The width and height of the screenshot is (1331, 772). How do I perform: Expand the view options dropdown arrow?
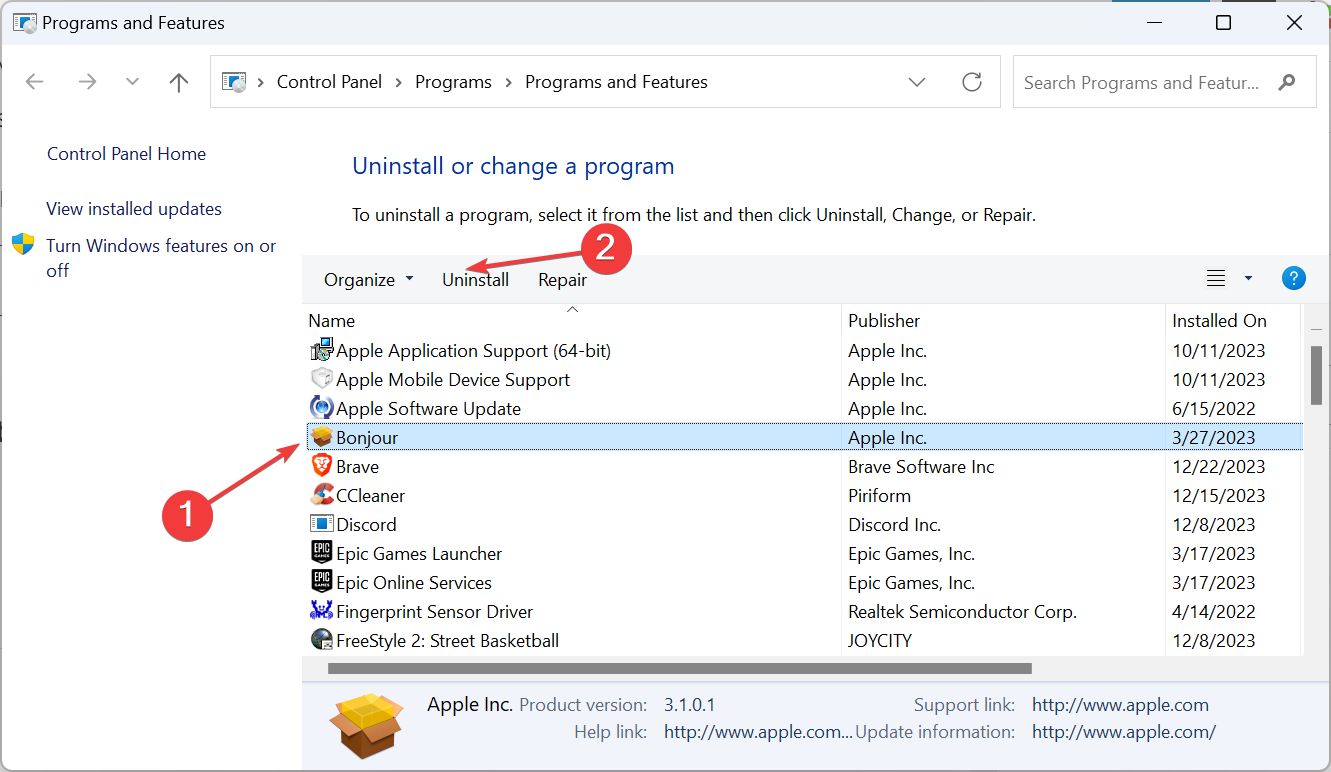tap(1248, 278)
